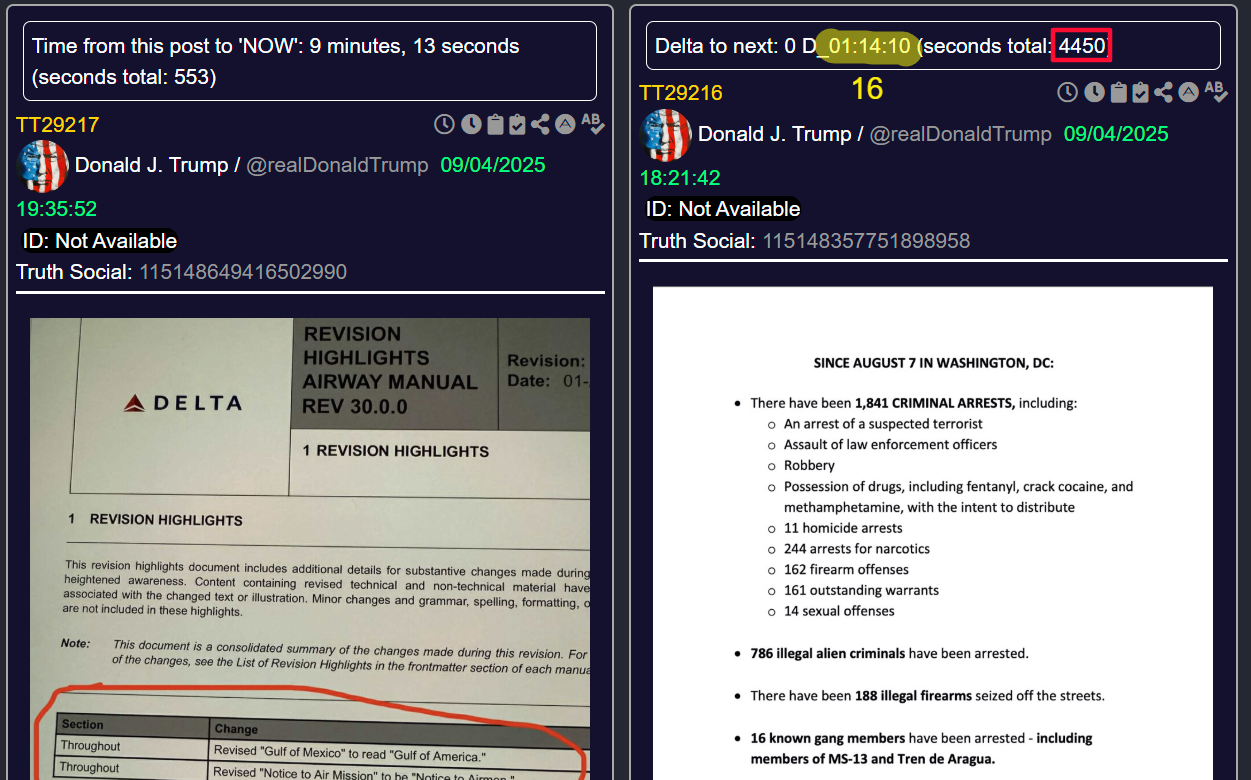Click the "188 illegal firearms" line
1251x780 pixels.
tap(927, 695)
